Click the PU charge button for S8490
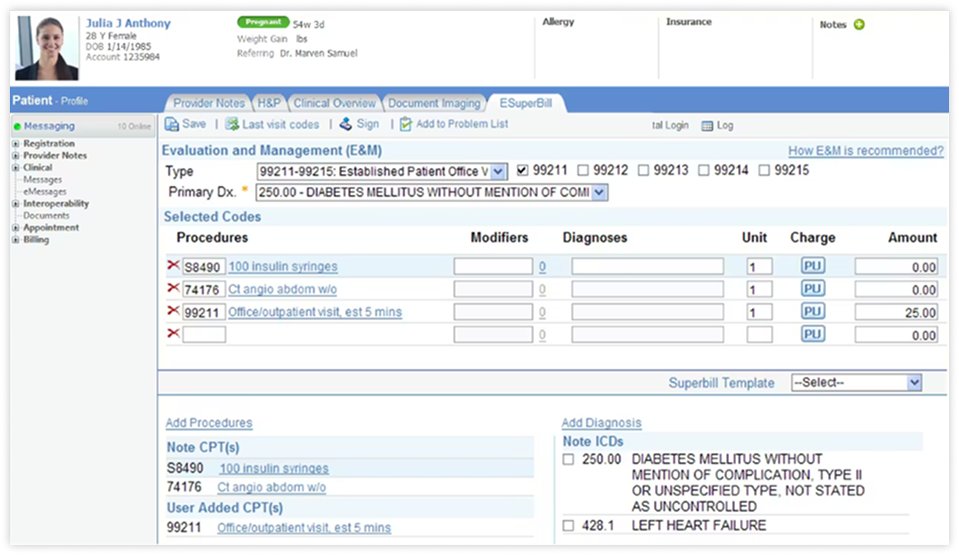959x555 pixels. 813,266
